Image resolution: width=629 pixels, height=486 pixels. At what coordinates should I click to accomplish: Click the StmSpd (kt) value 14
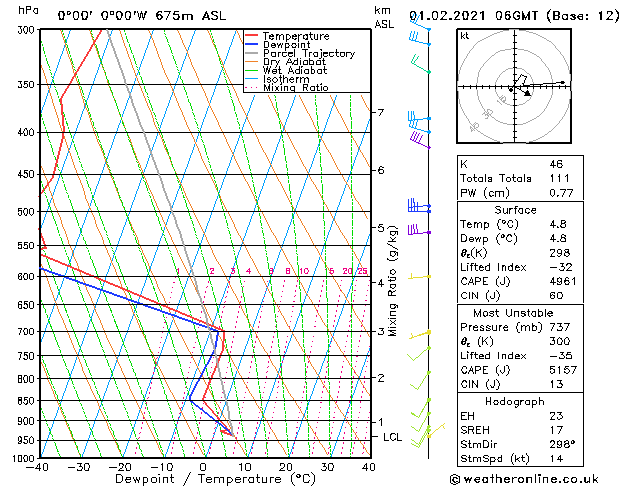click(556, 458)
